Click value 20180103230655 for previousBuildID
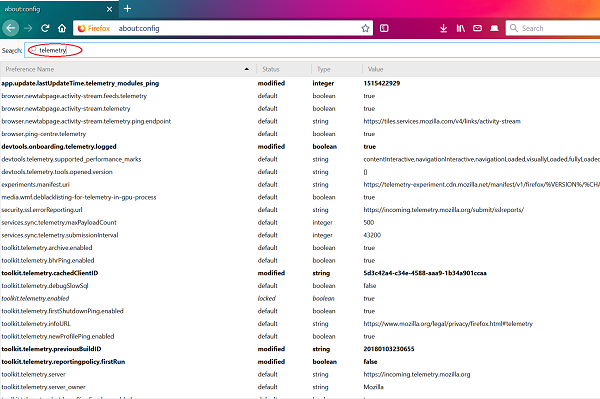 click(389, 349)
